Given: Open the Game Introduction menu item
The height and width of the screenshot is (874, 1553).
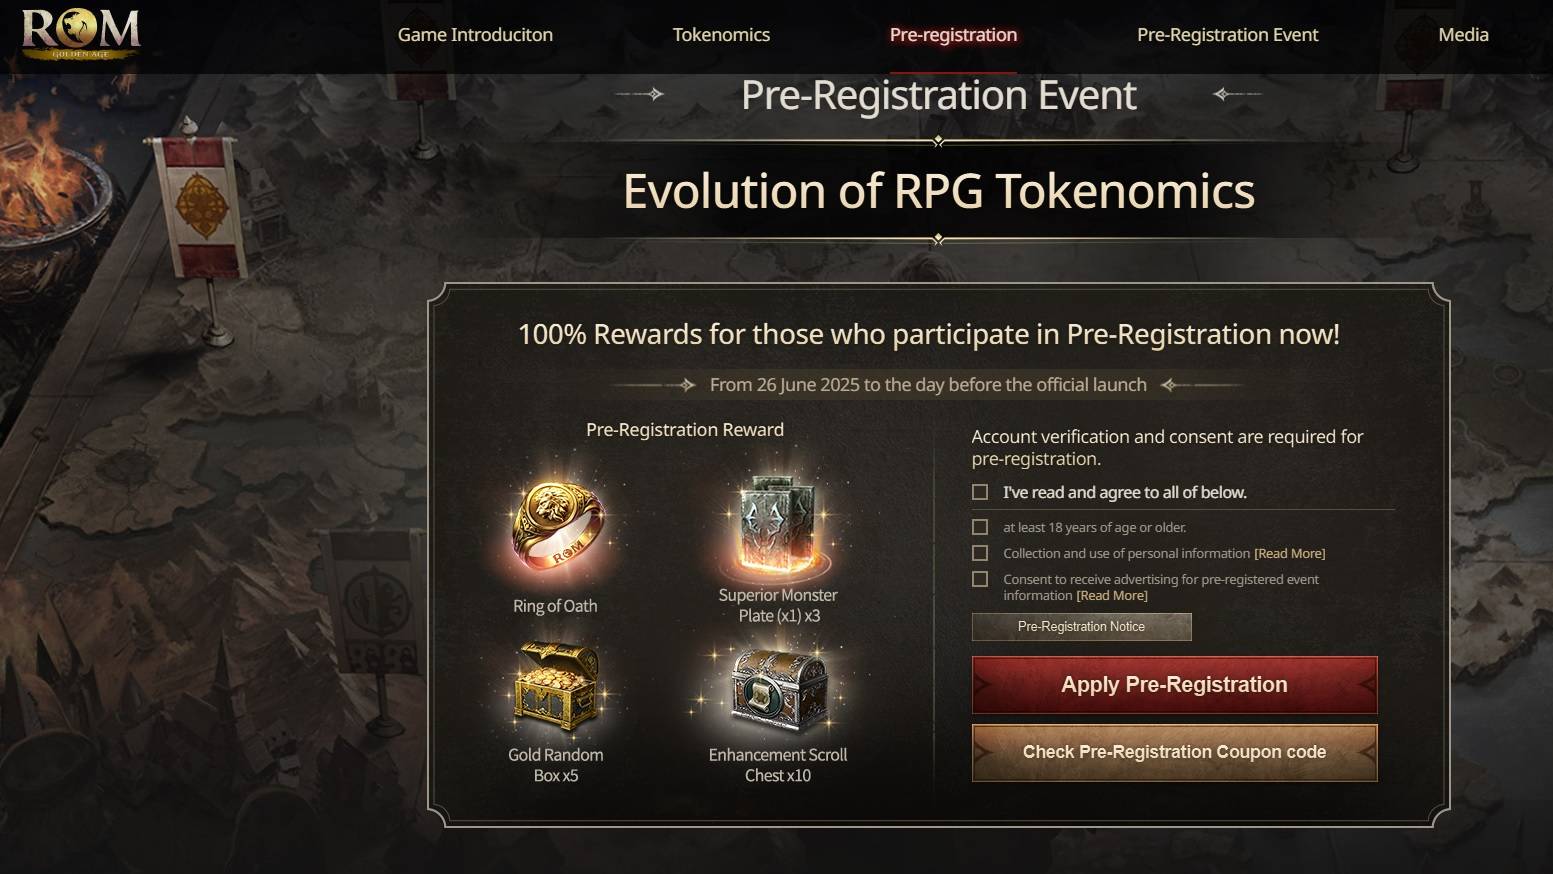Looking at the screenshot, I should tap(475, 35).
